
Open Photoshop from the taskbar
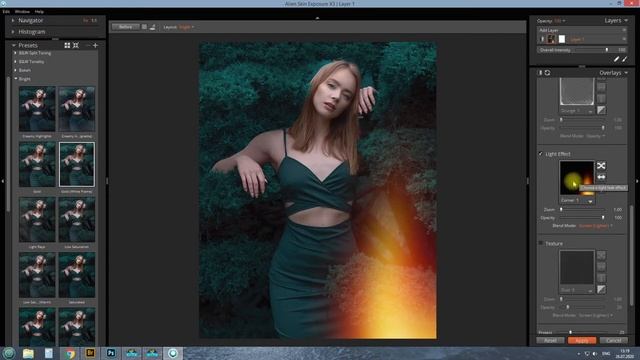click(111, 353)
